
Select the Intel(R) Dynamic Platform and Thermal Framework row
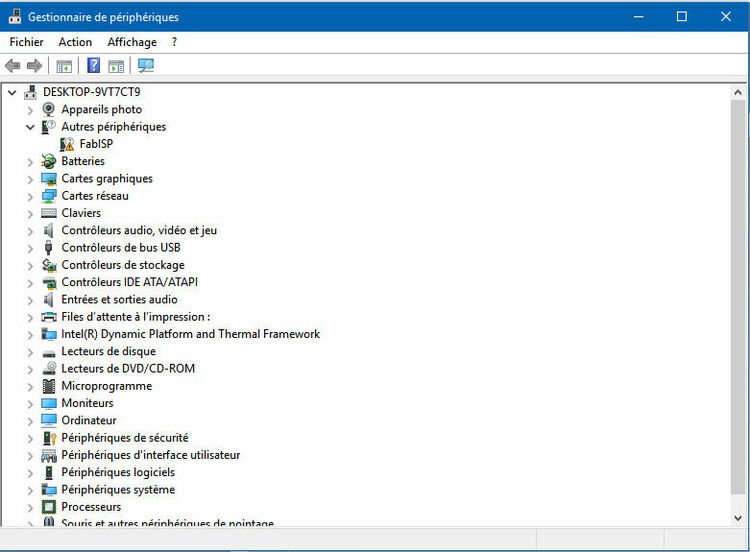[x=190, y=334]
